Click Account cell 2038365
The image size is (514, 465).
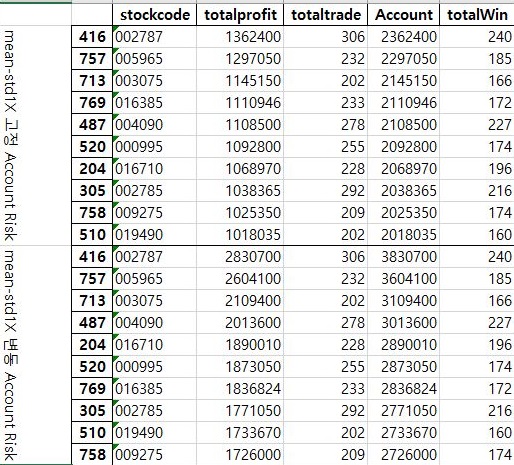point(404,191)
